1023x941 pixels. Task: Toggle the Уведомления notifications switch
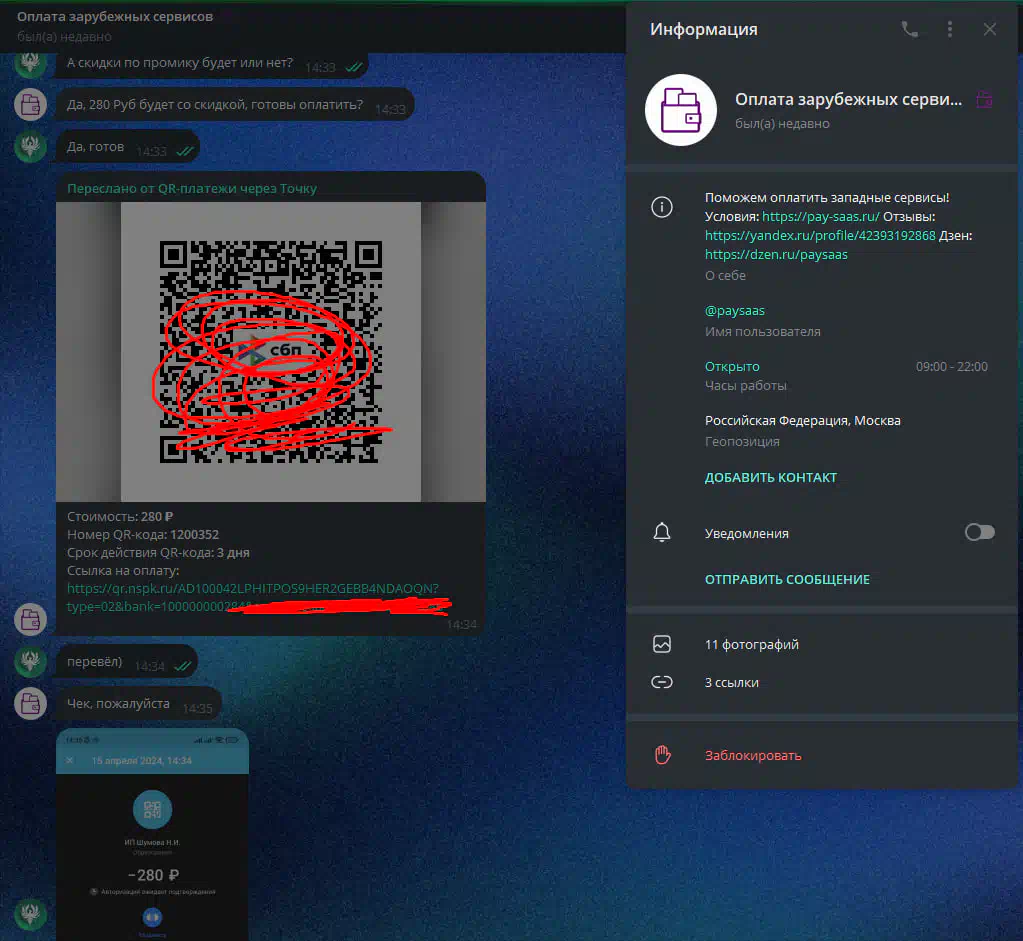point(979,532)
